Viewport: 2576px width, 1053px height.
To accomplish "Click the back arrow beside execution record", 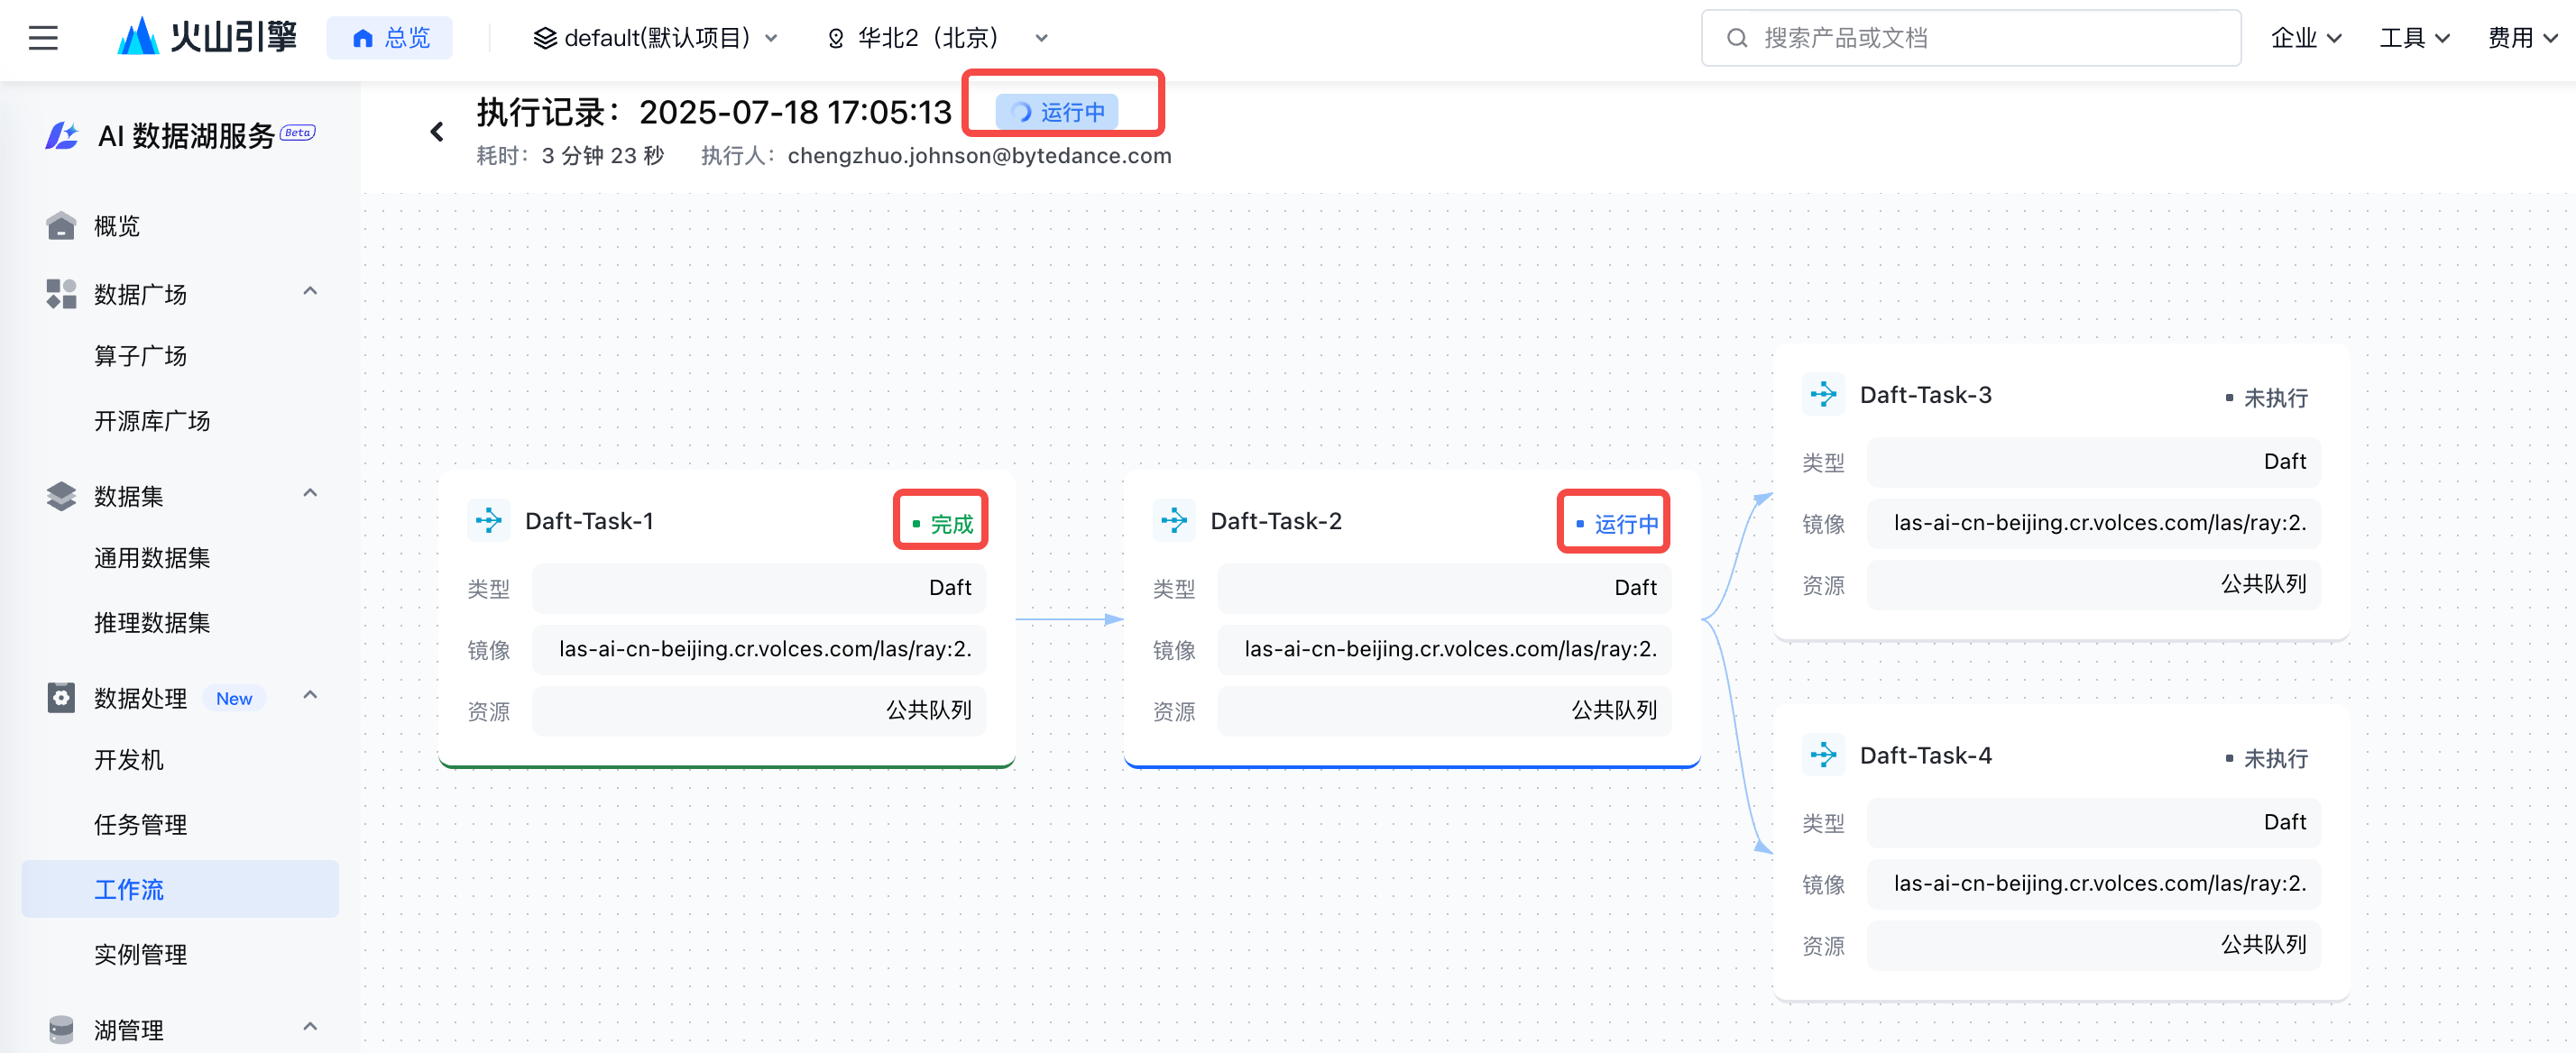I will (x=437, y=132).
